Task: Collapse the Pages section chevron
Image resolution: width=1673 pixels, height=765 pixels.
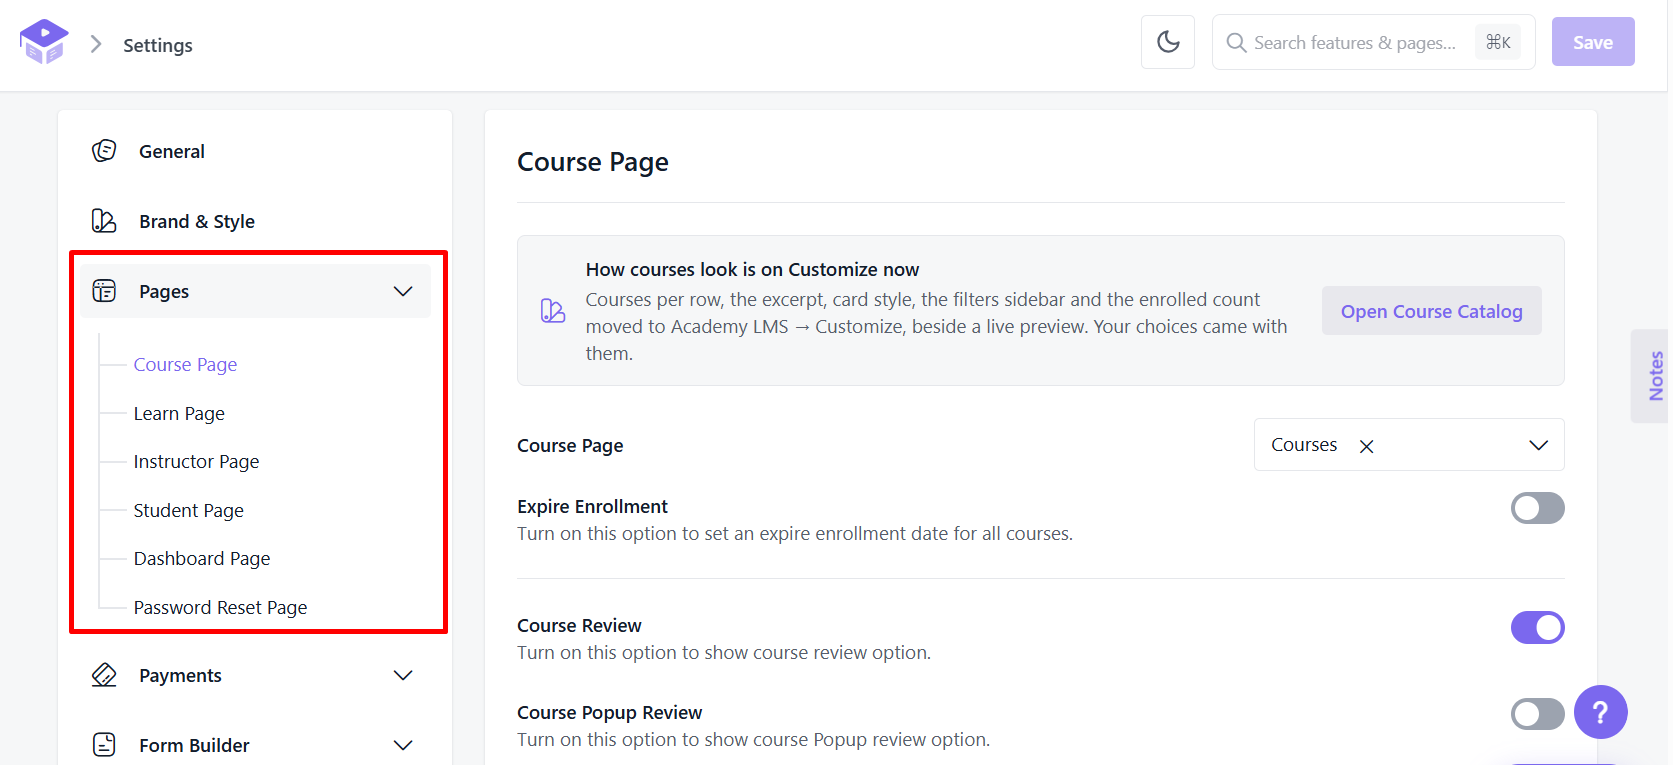Action: tap(403, 291)
